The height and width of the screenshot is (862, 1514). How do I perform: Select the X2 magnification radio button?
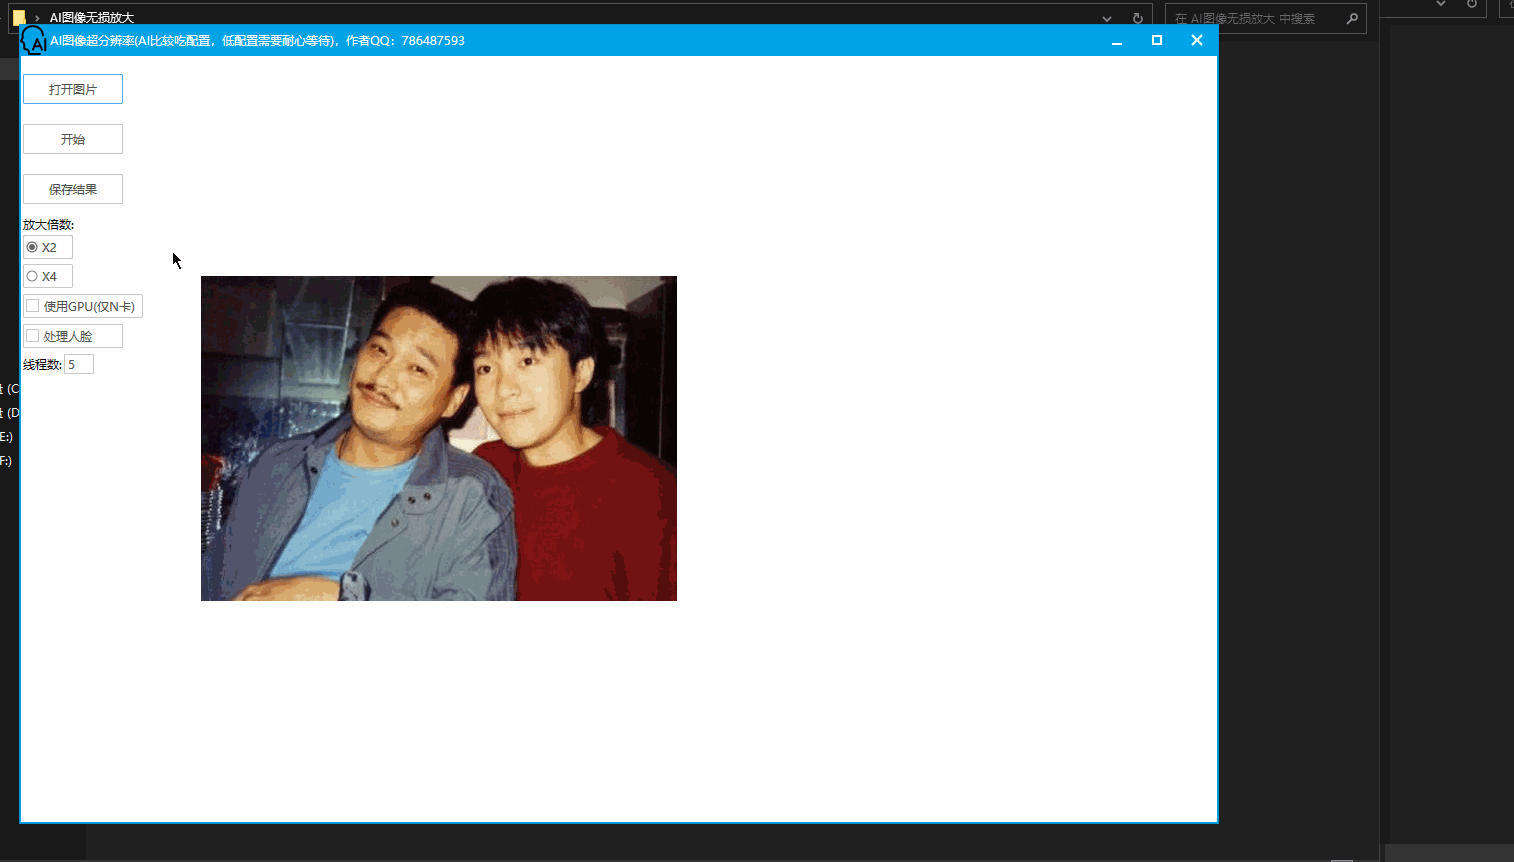[x=32, y=247]
